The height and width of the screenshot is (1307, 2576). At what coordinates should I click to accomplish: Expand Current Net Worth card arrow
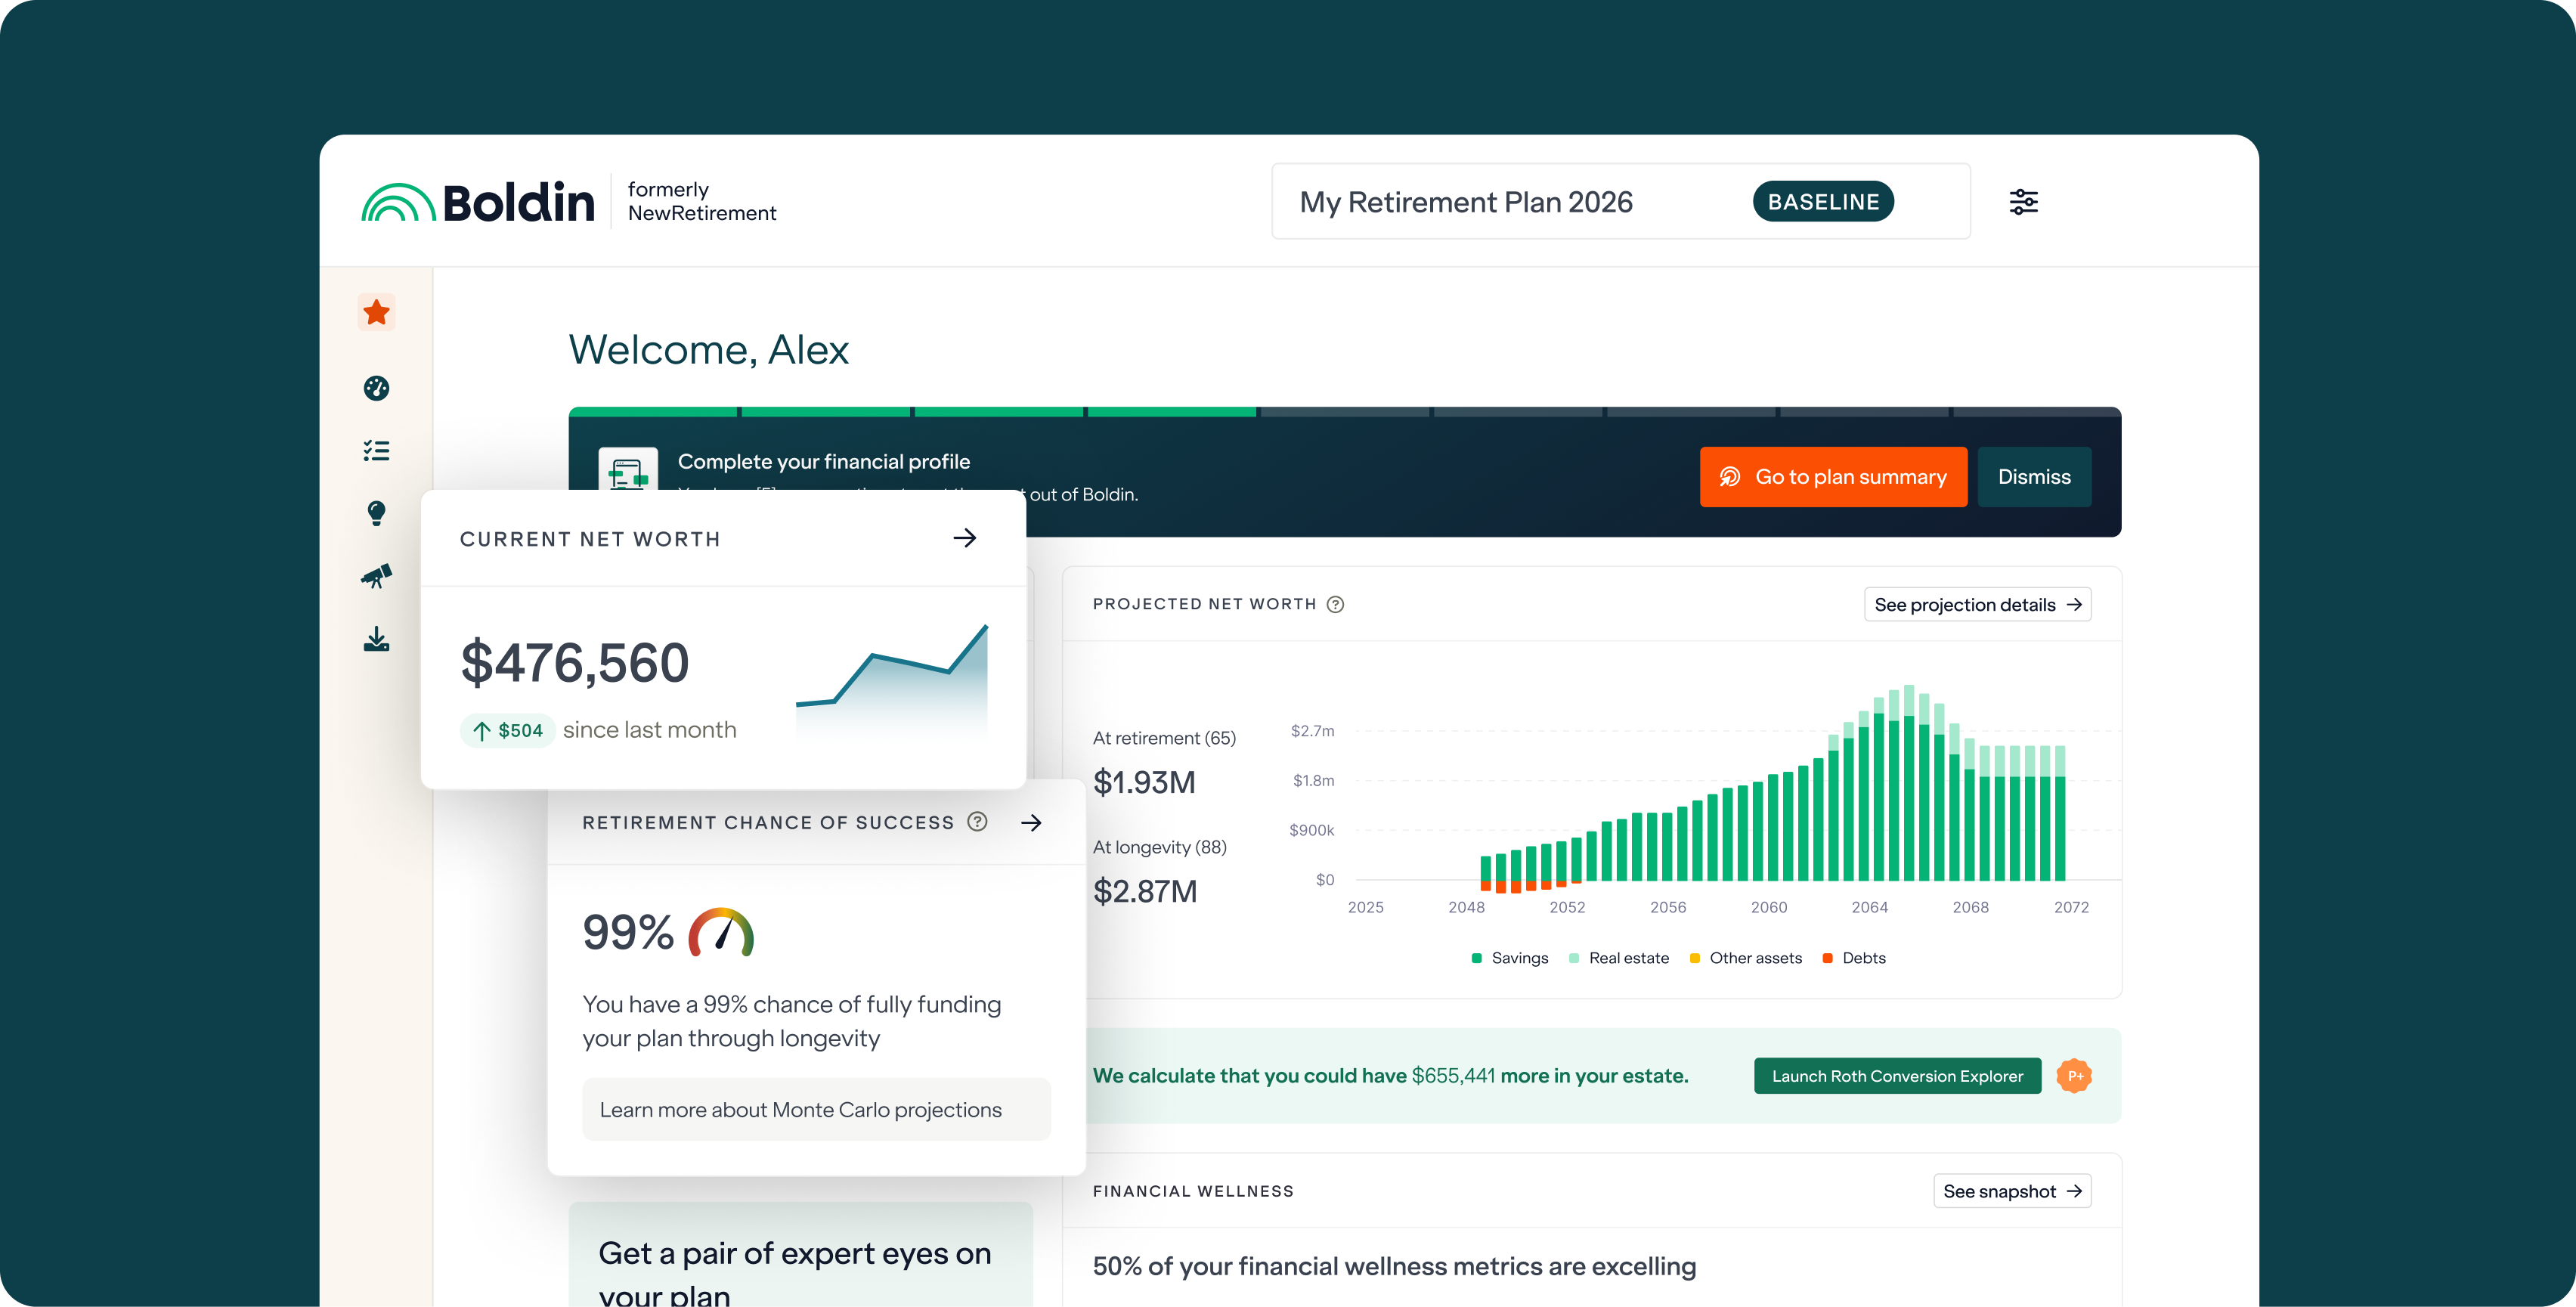(964, 538)
